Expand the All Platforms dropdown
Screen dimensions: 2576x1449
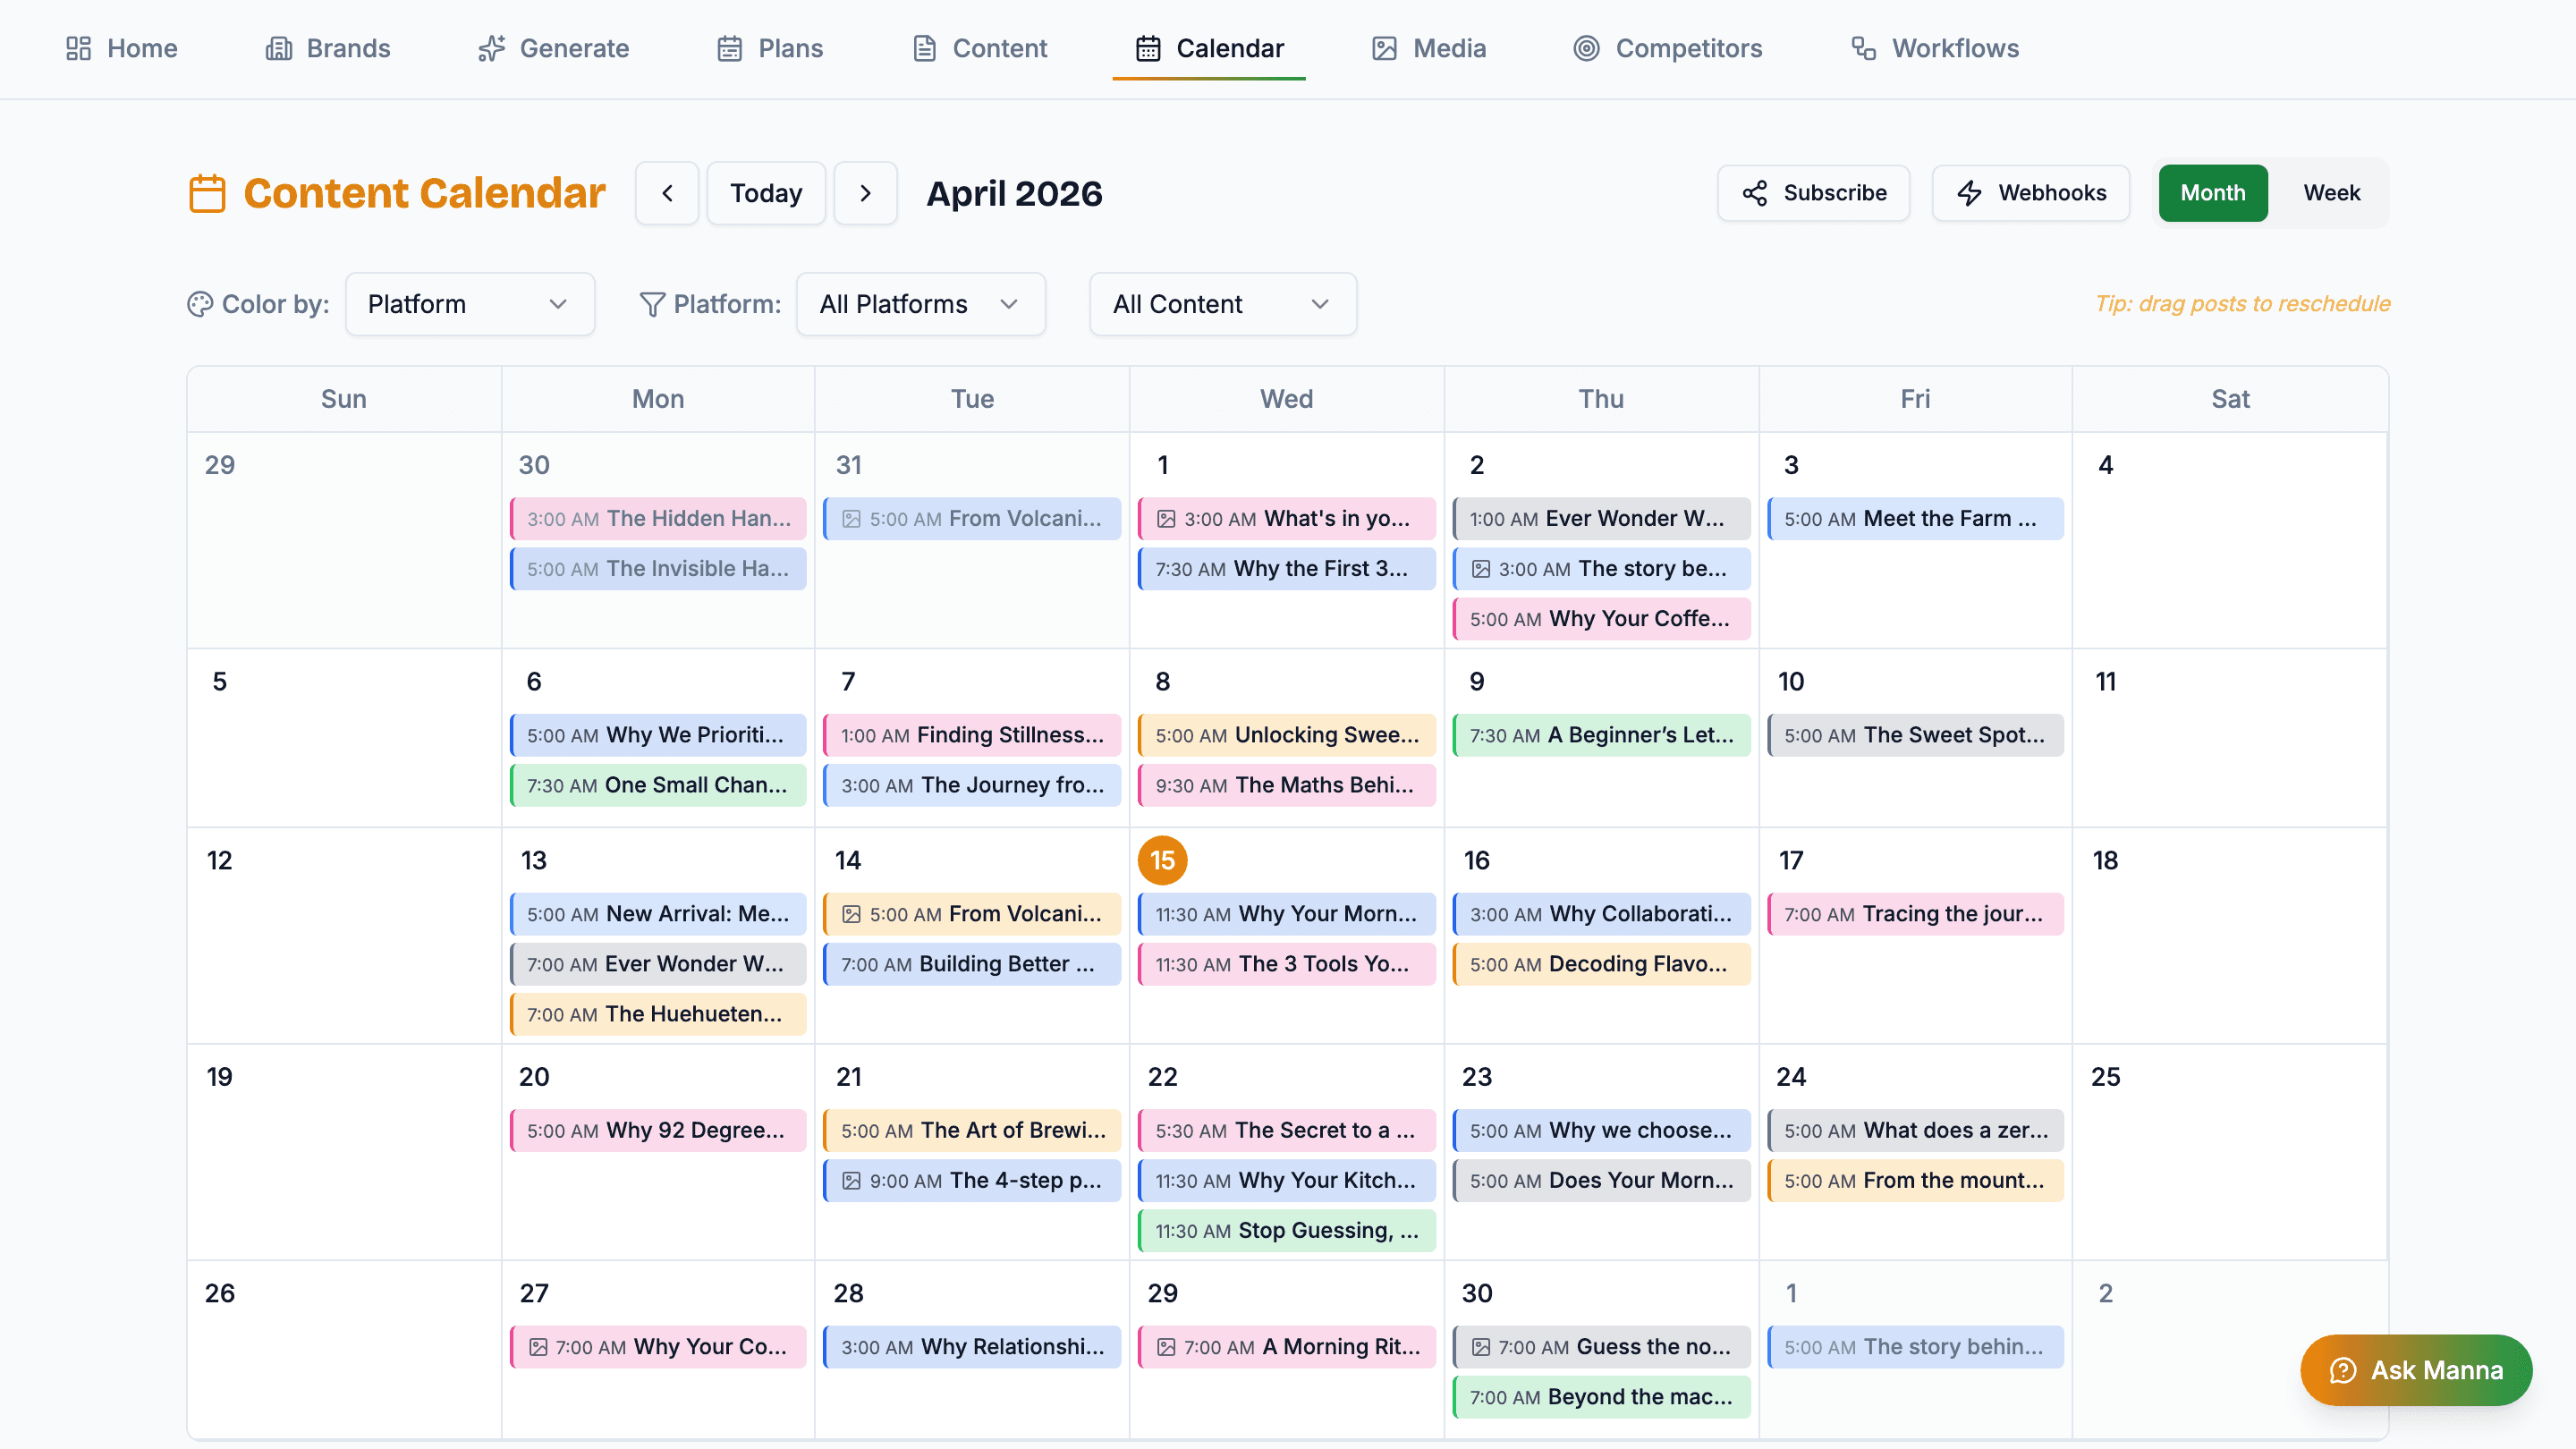point(920,304)
